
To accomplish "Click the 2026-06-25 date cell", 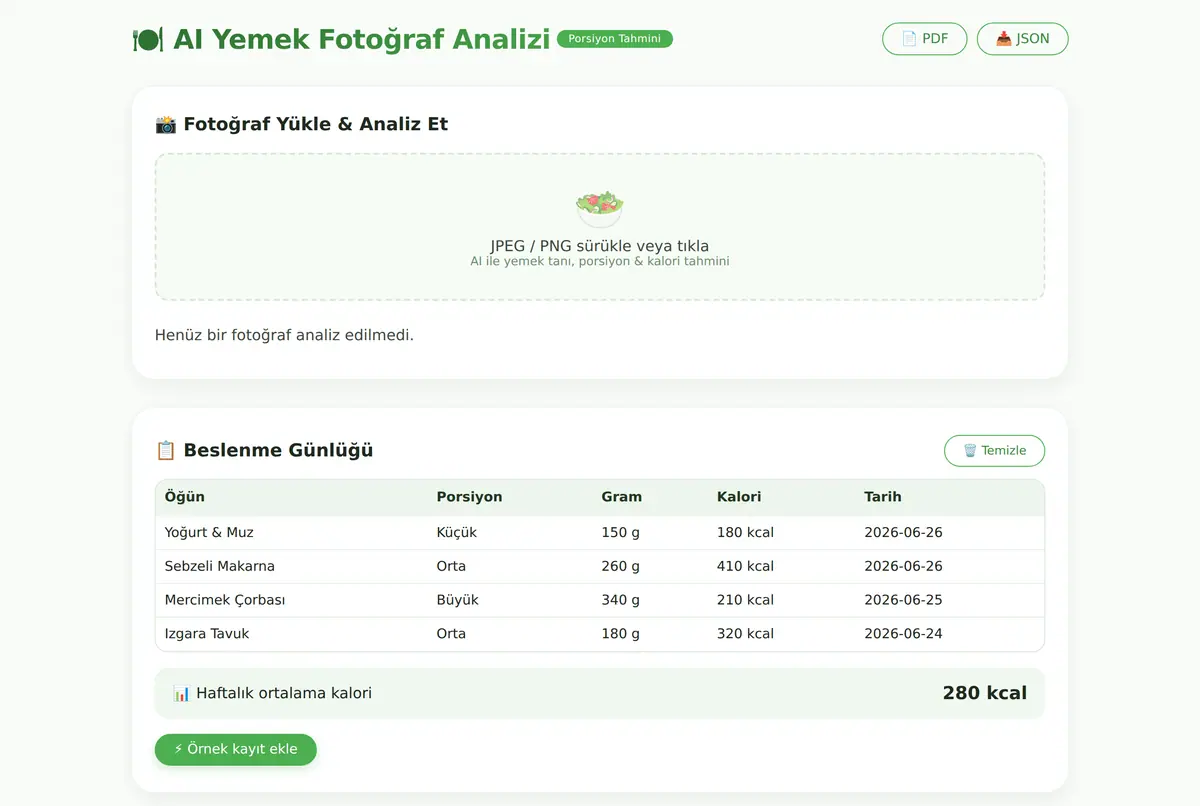I will [904, 600].
